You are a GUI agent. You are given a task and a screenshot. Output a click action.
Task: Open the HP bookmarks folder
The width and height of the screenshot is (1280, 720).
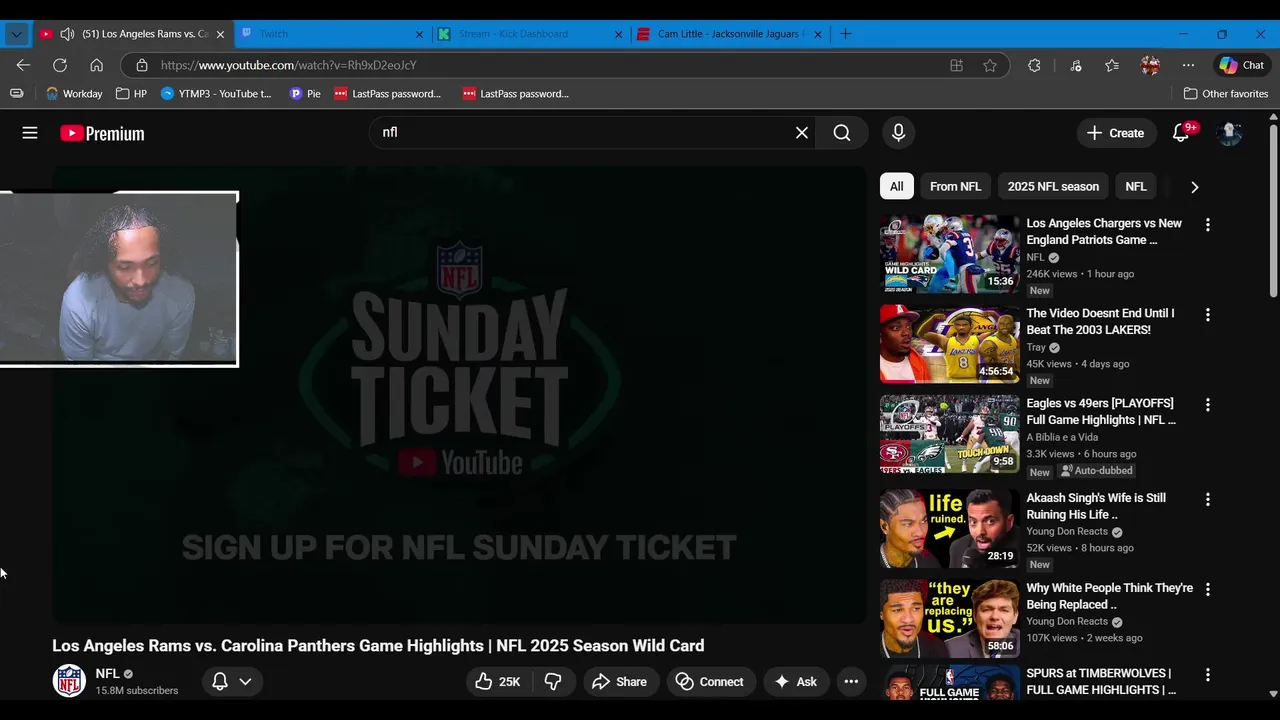pyautogui.click(x=131, y=94)
